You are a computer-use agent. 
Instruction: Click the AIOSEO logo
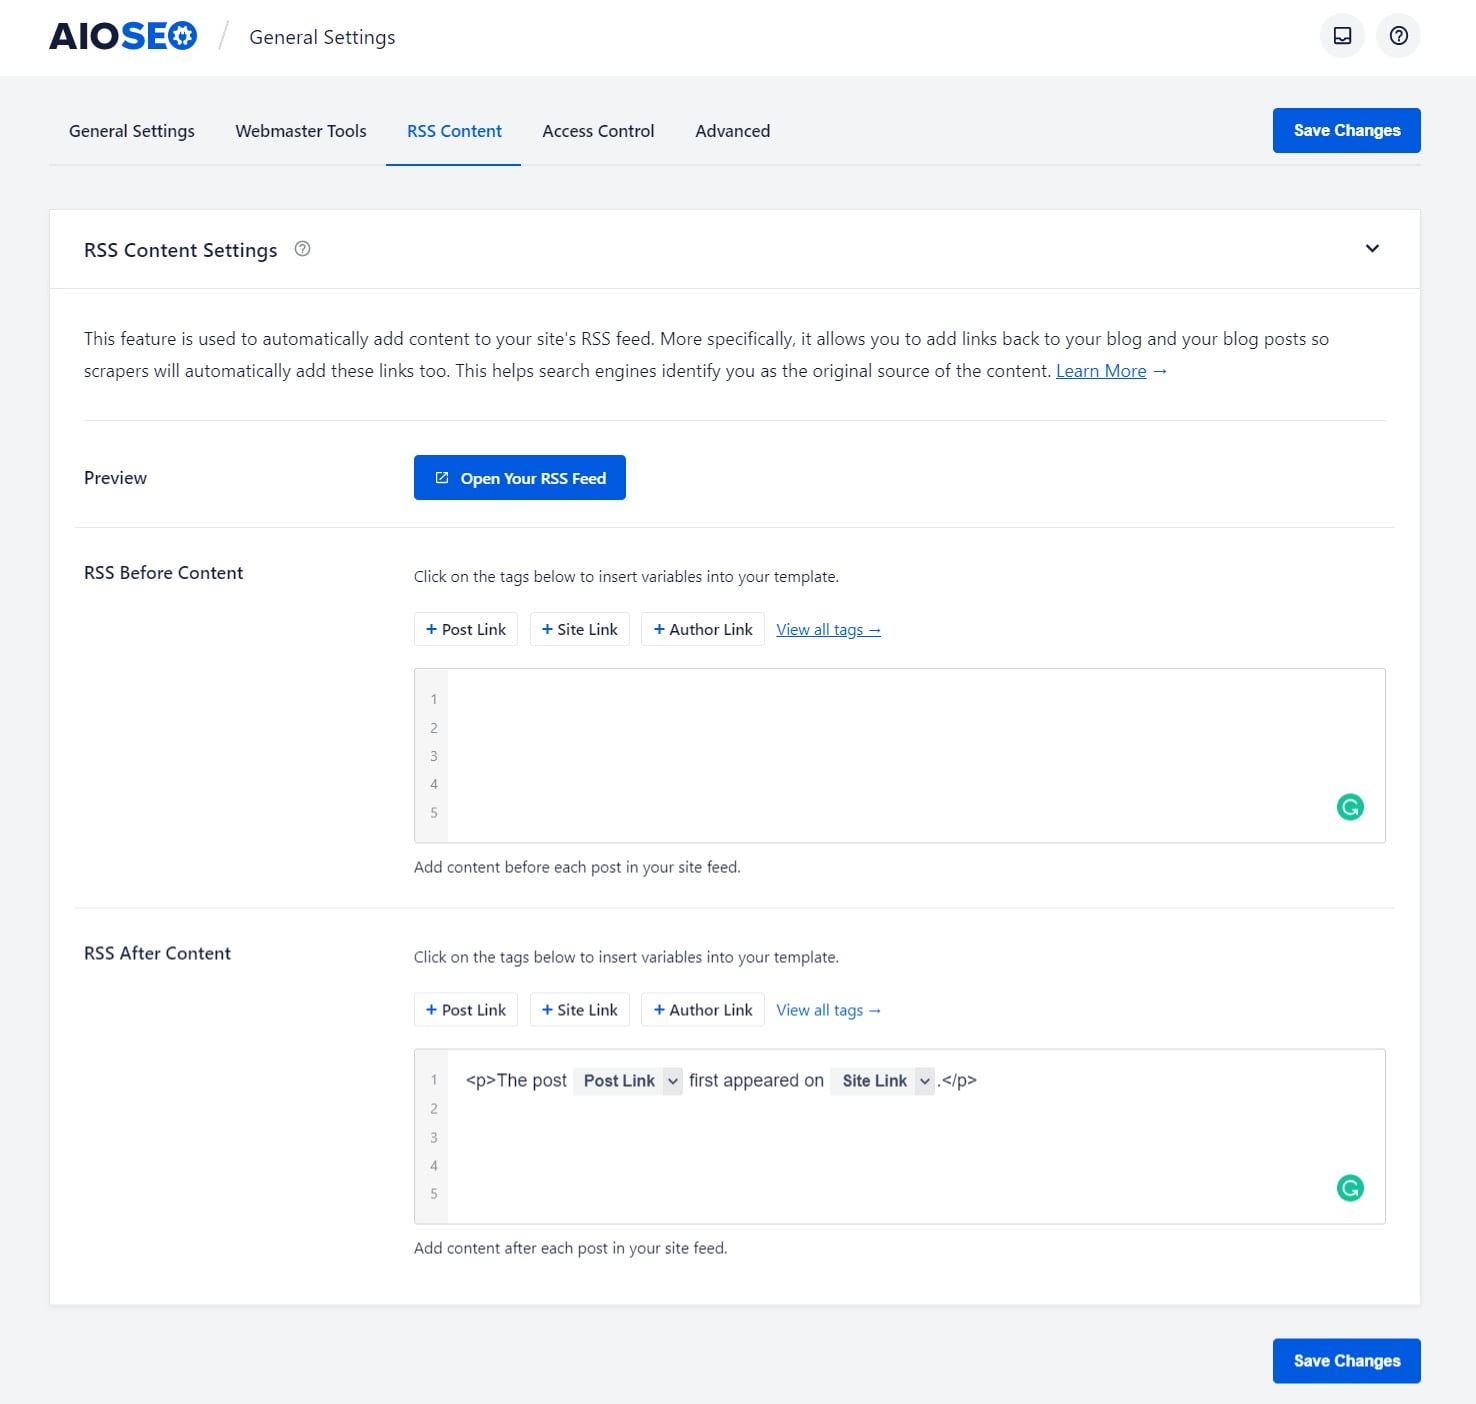123,37
